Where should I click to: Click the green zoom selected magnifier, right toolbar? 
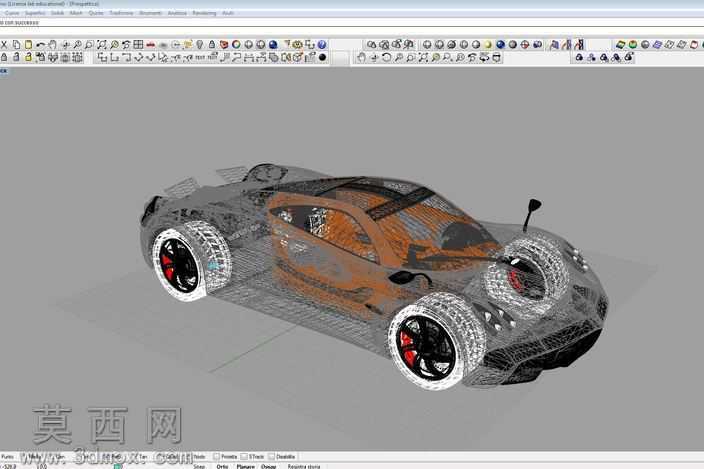coord(435,57)
